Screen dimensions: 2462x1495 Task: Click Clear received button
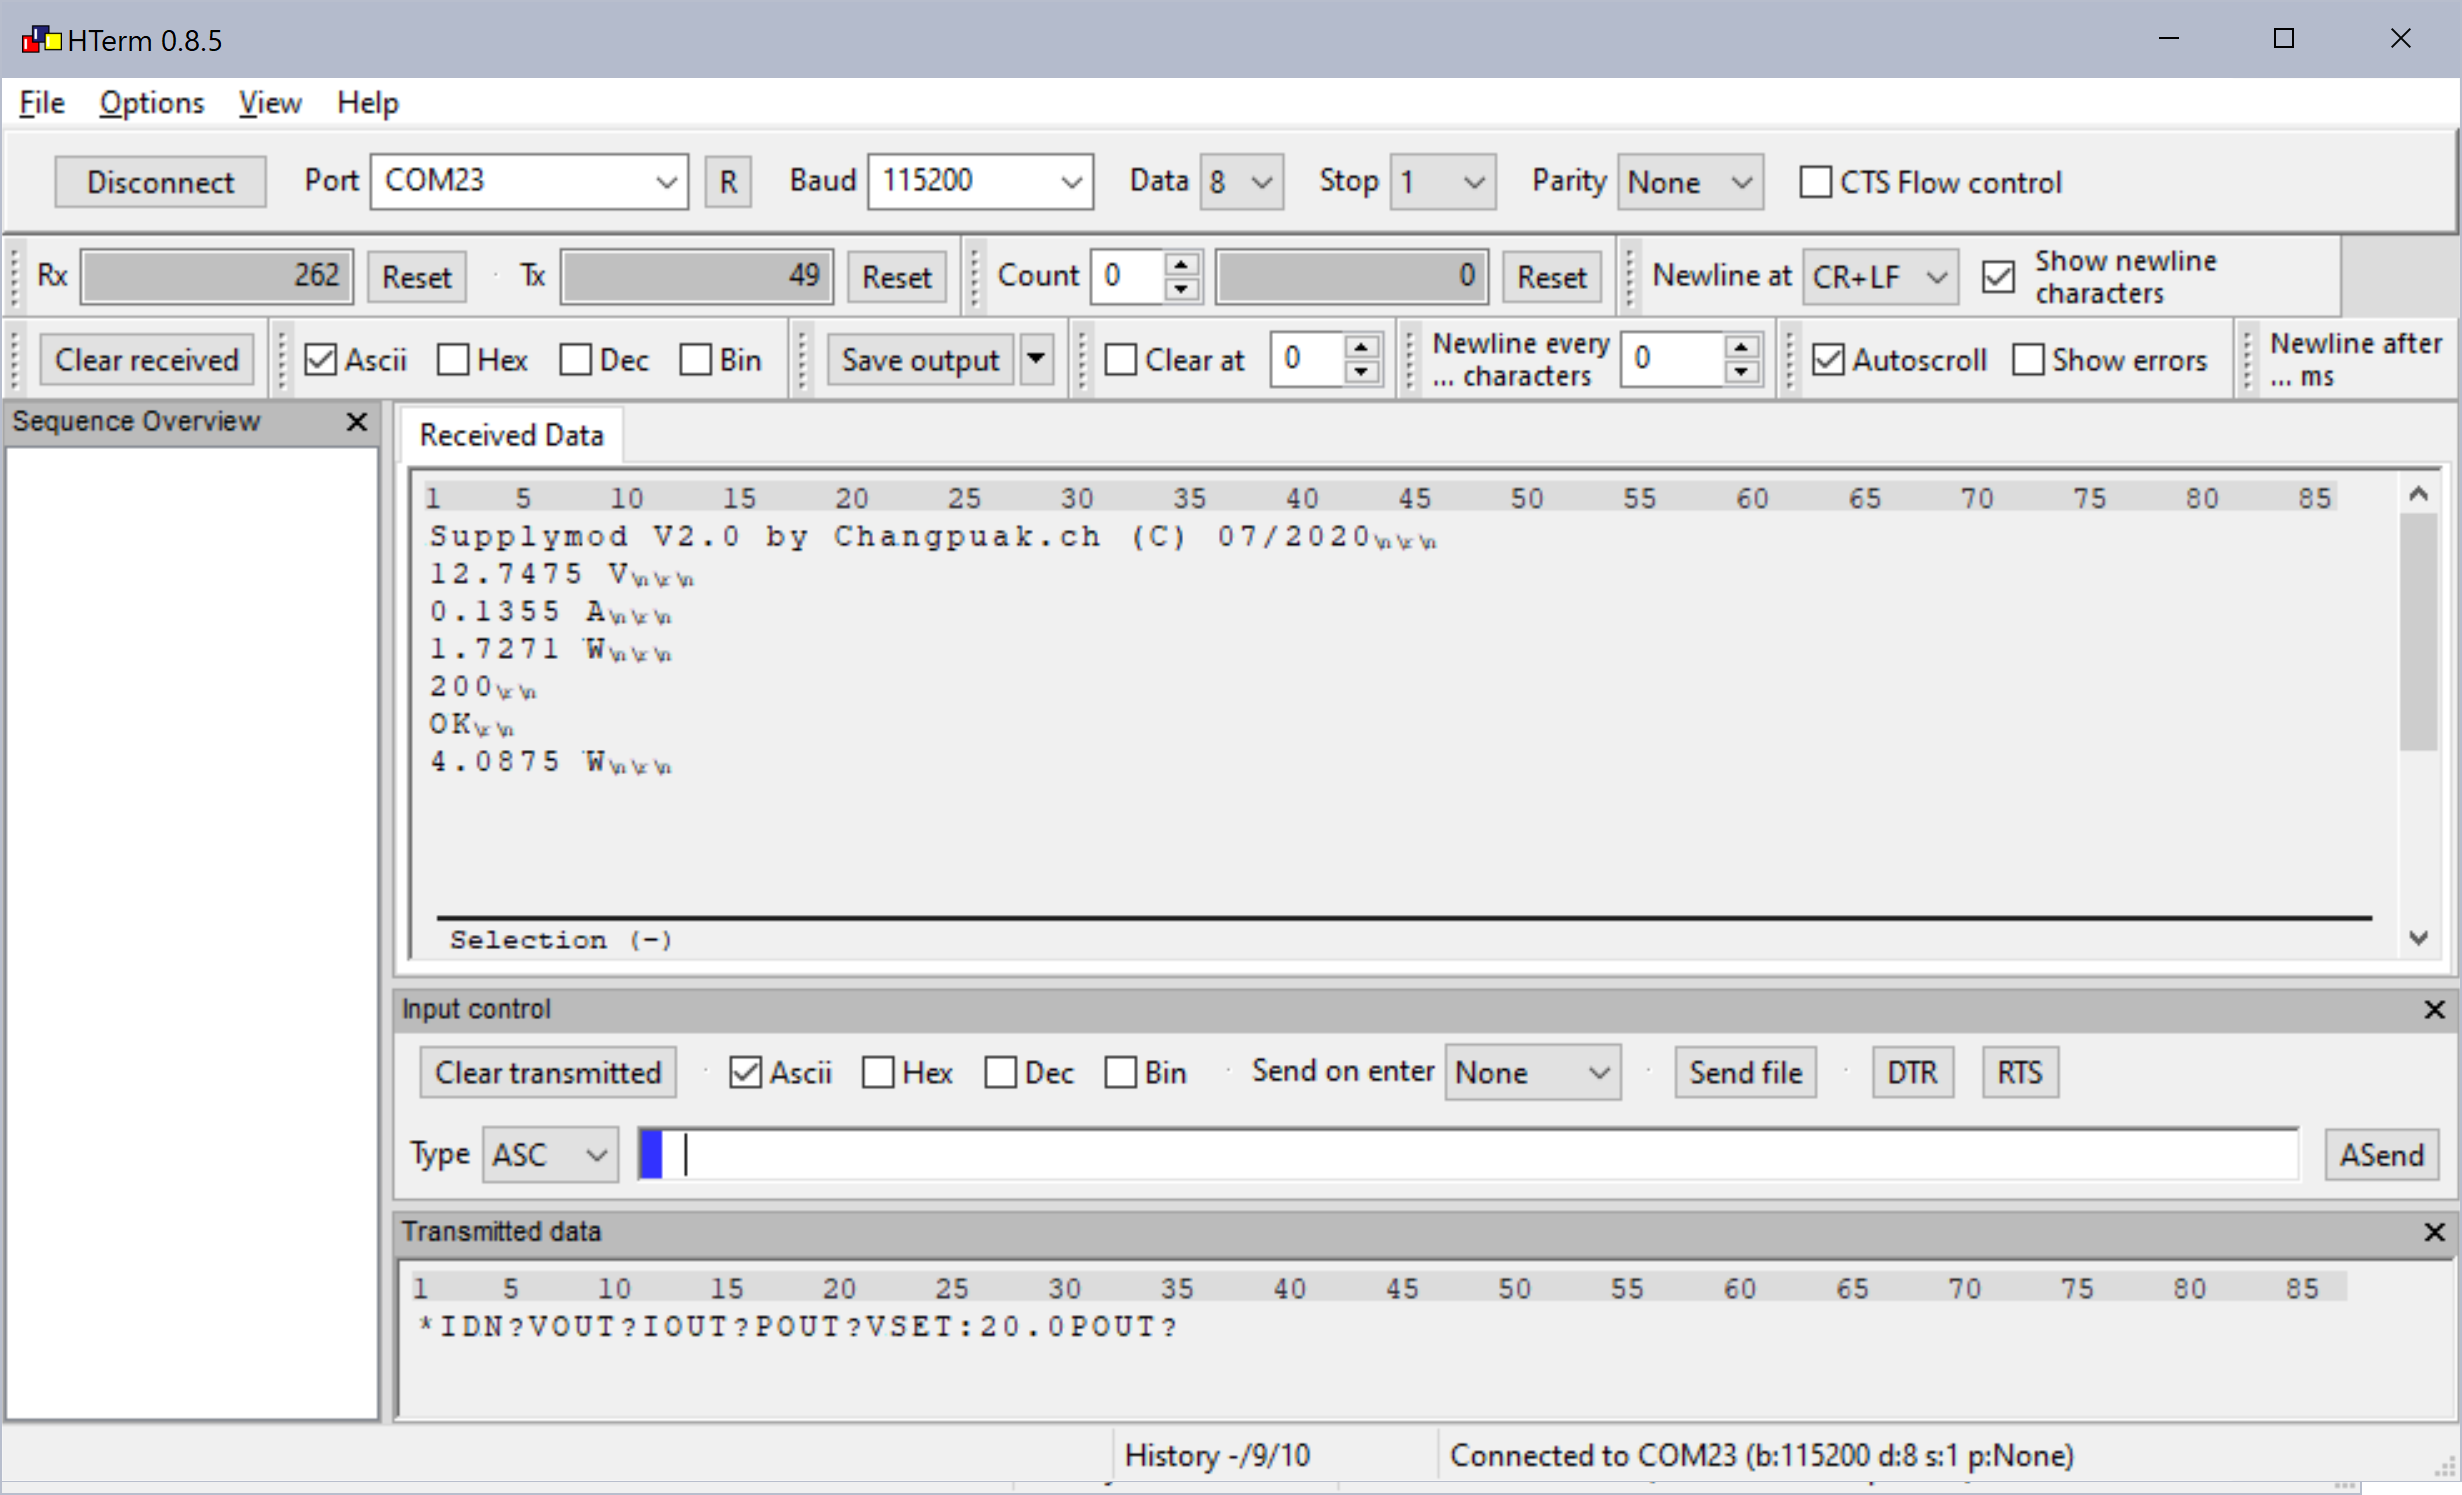pyautogui.click(x=146, y=359)
